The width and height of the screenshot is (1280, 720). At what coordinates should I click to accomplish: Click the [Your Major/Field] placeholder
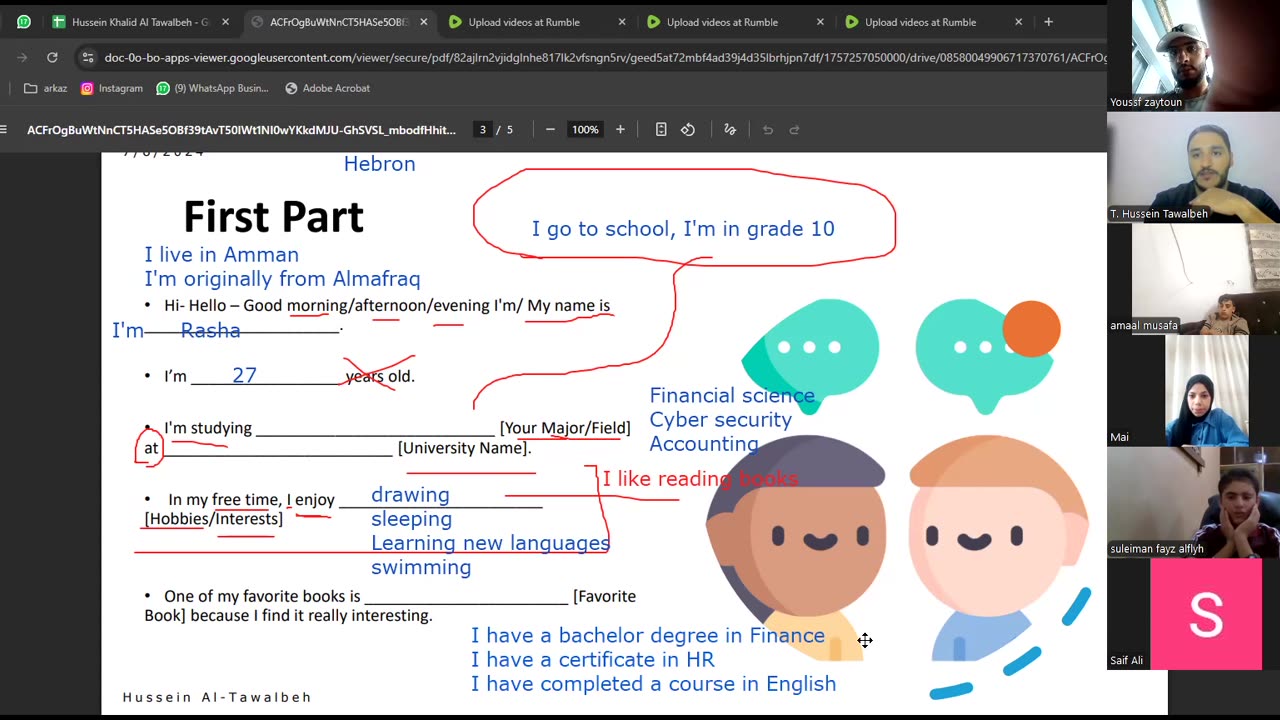click(x=565, y=428)
